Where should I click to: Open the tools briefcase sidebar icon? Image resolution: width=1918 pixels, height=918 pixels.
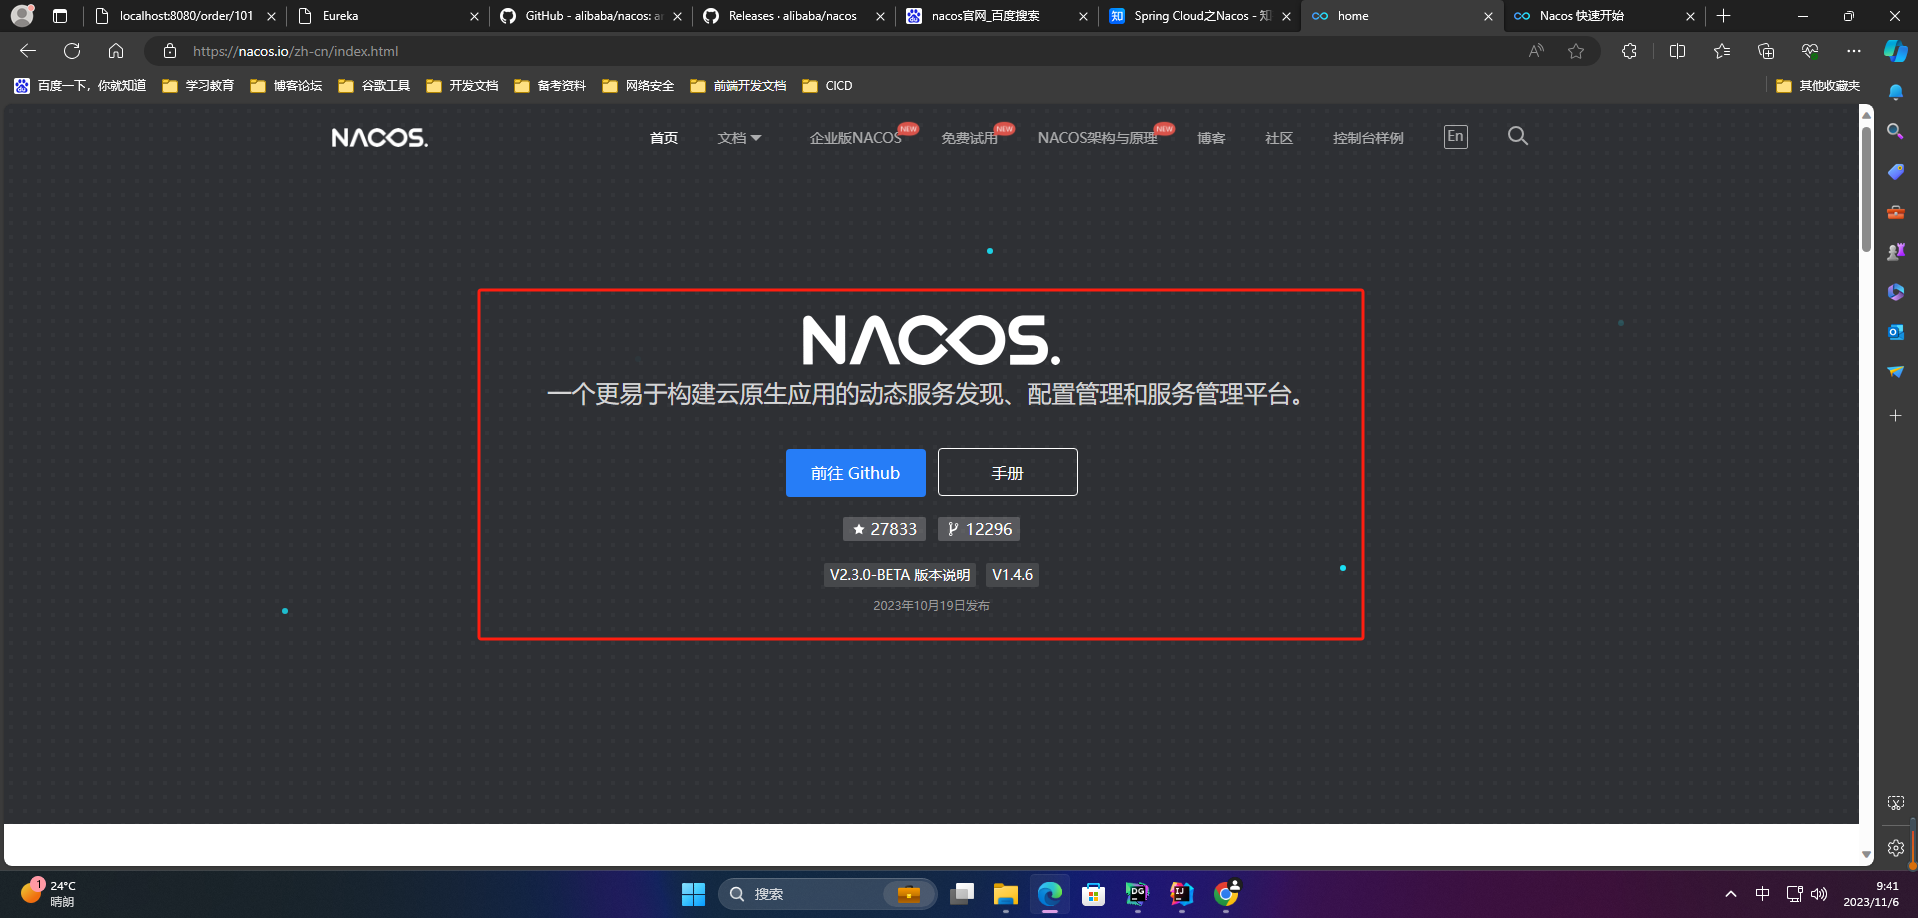pos(1895,212)
